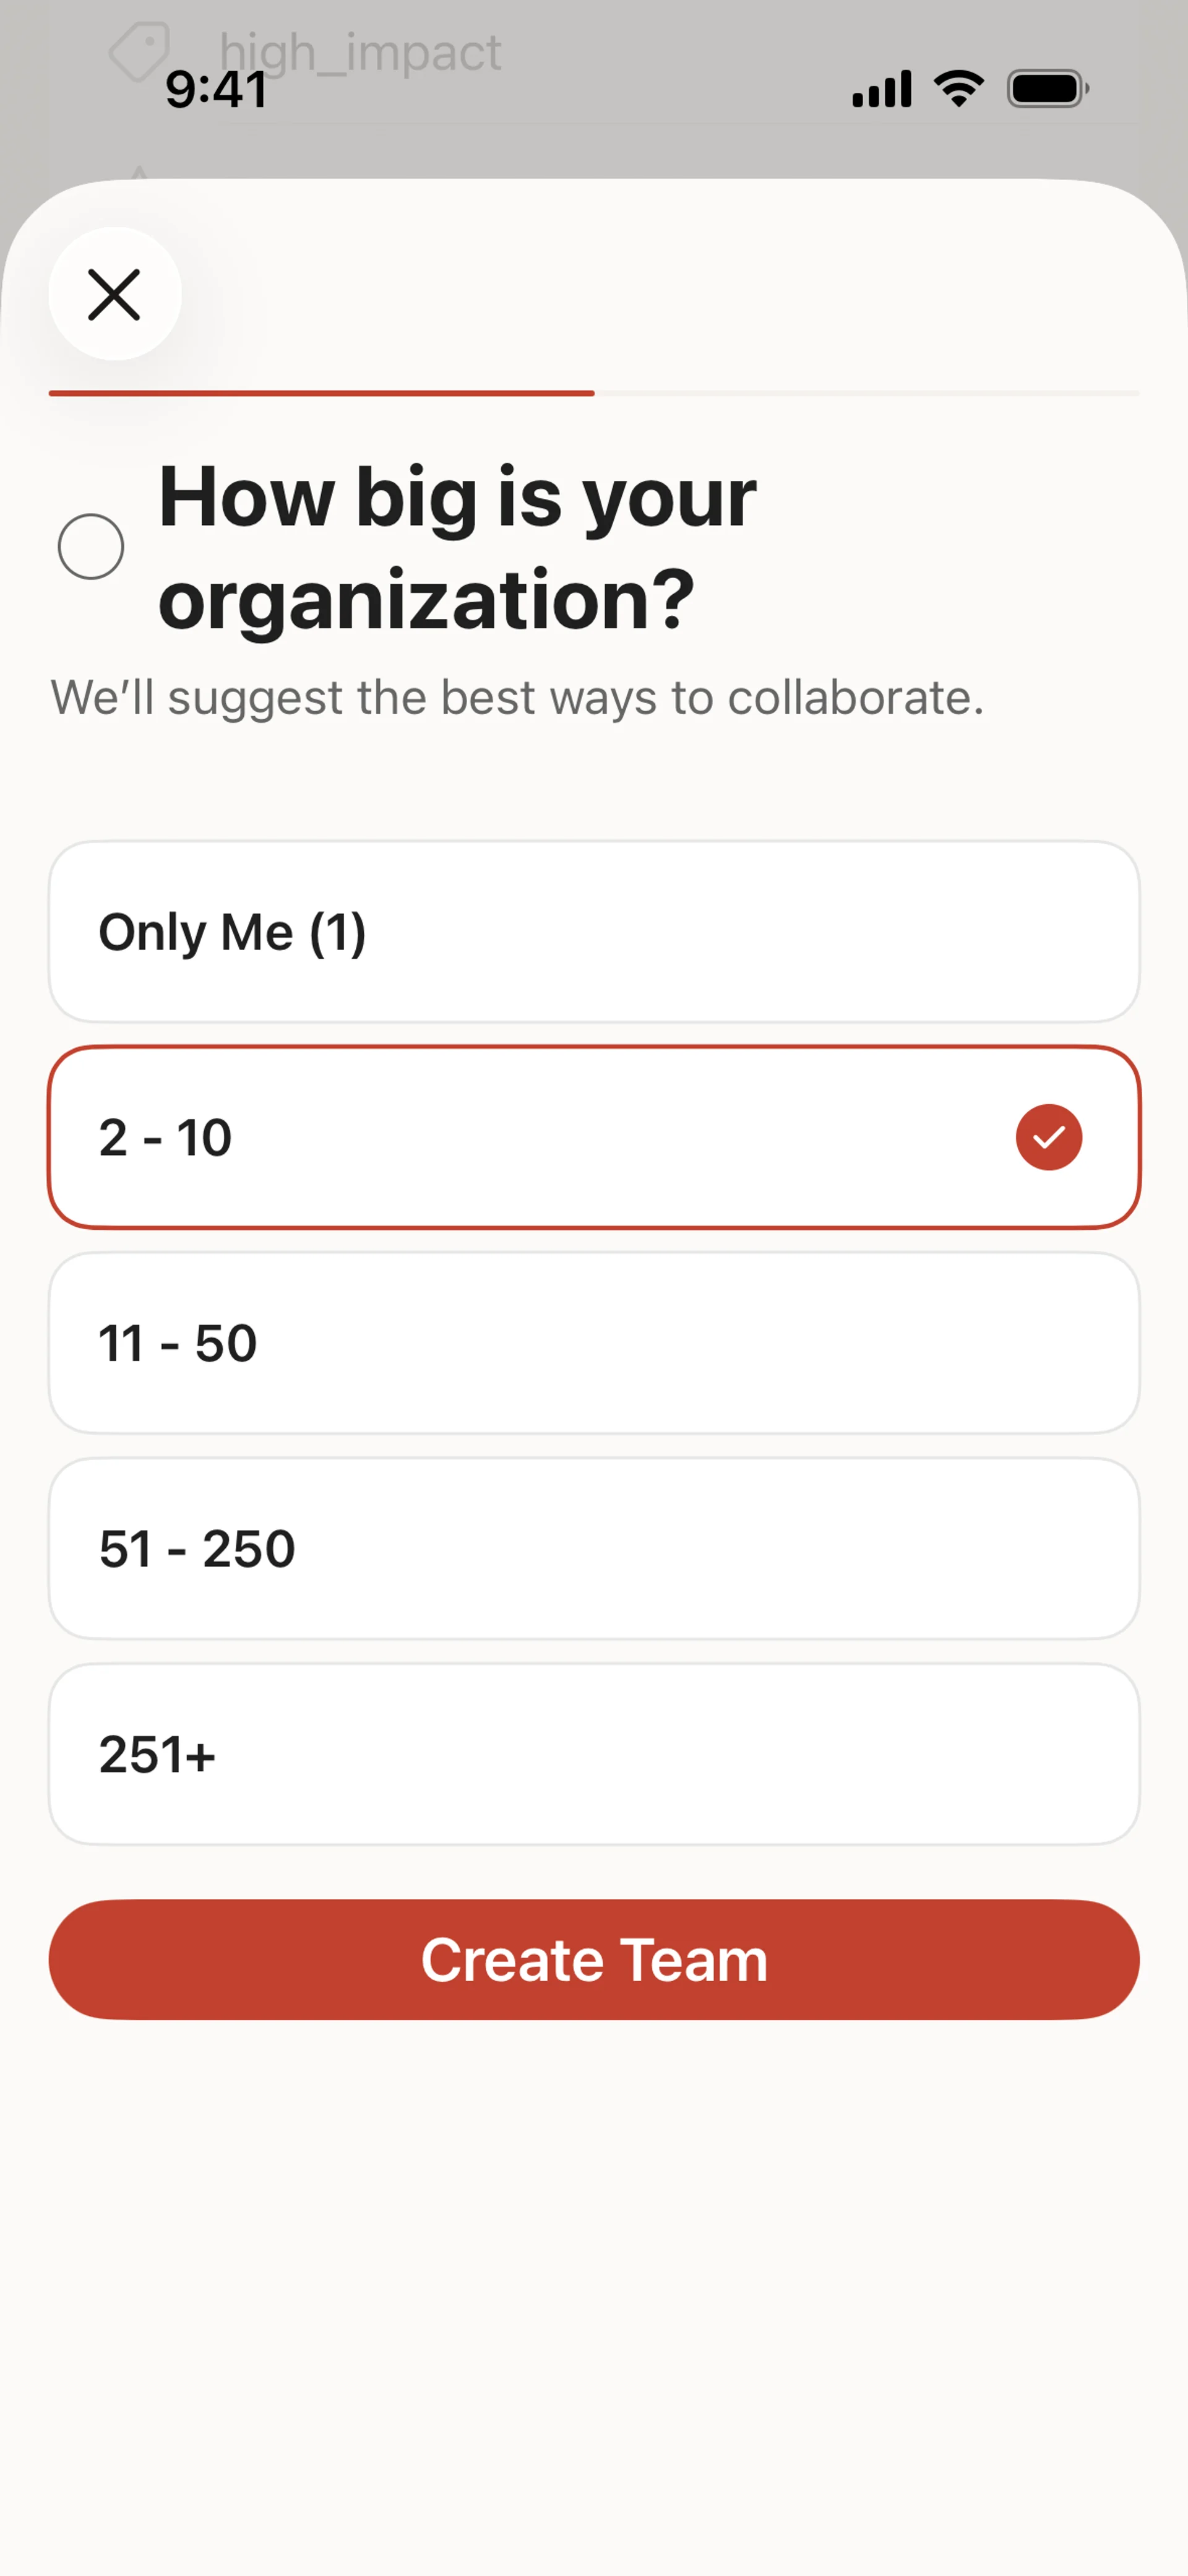Toggle the empty circle beside the heading

[x=91, y=547]
